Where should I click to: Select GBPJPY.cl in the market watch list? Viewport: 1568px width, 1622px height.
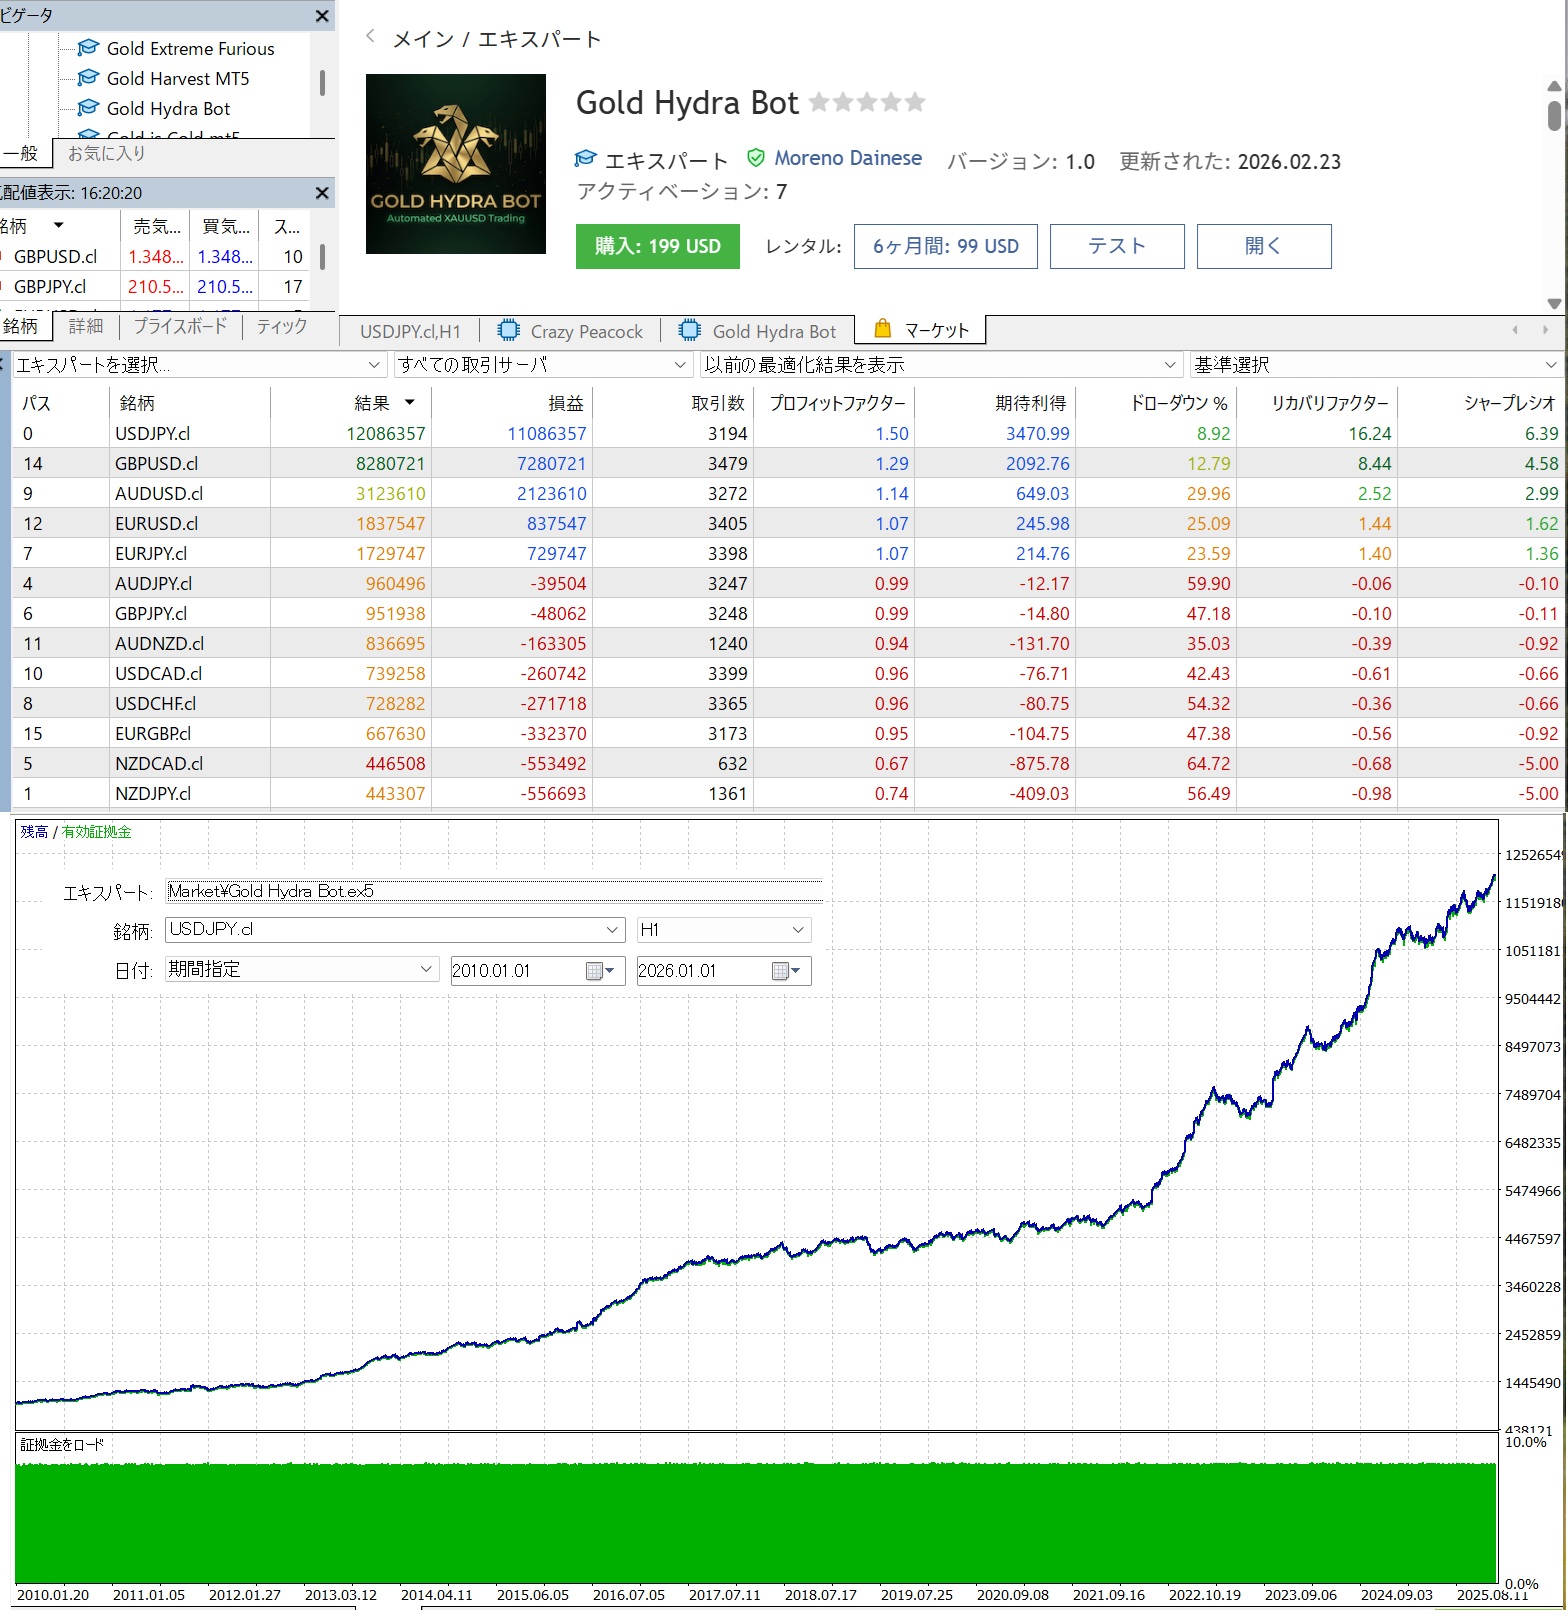(x=155, y=286)
